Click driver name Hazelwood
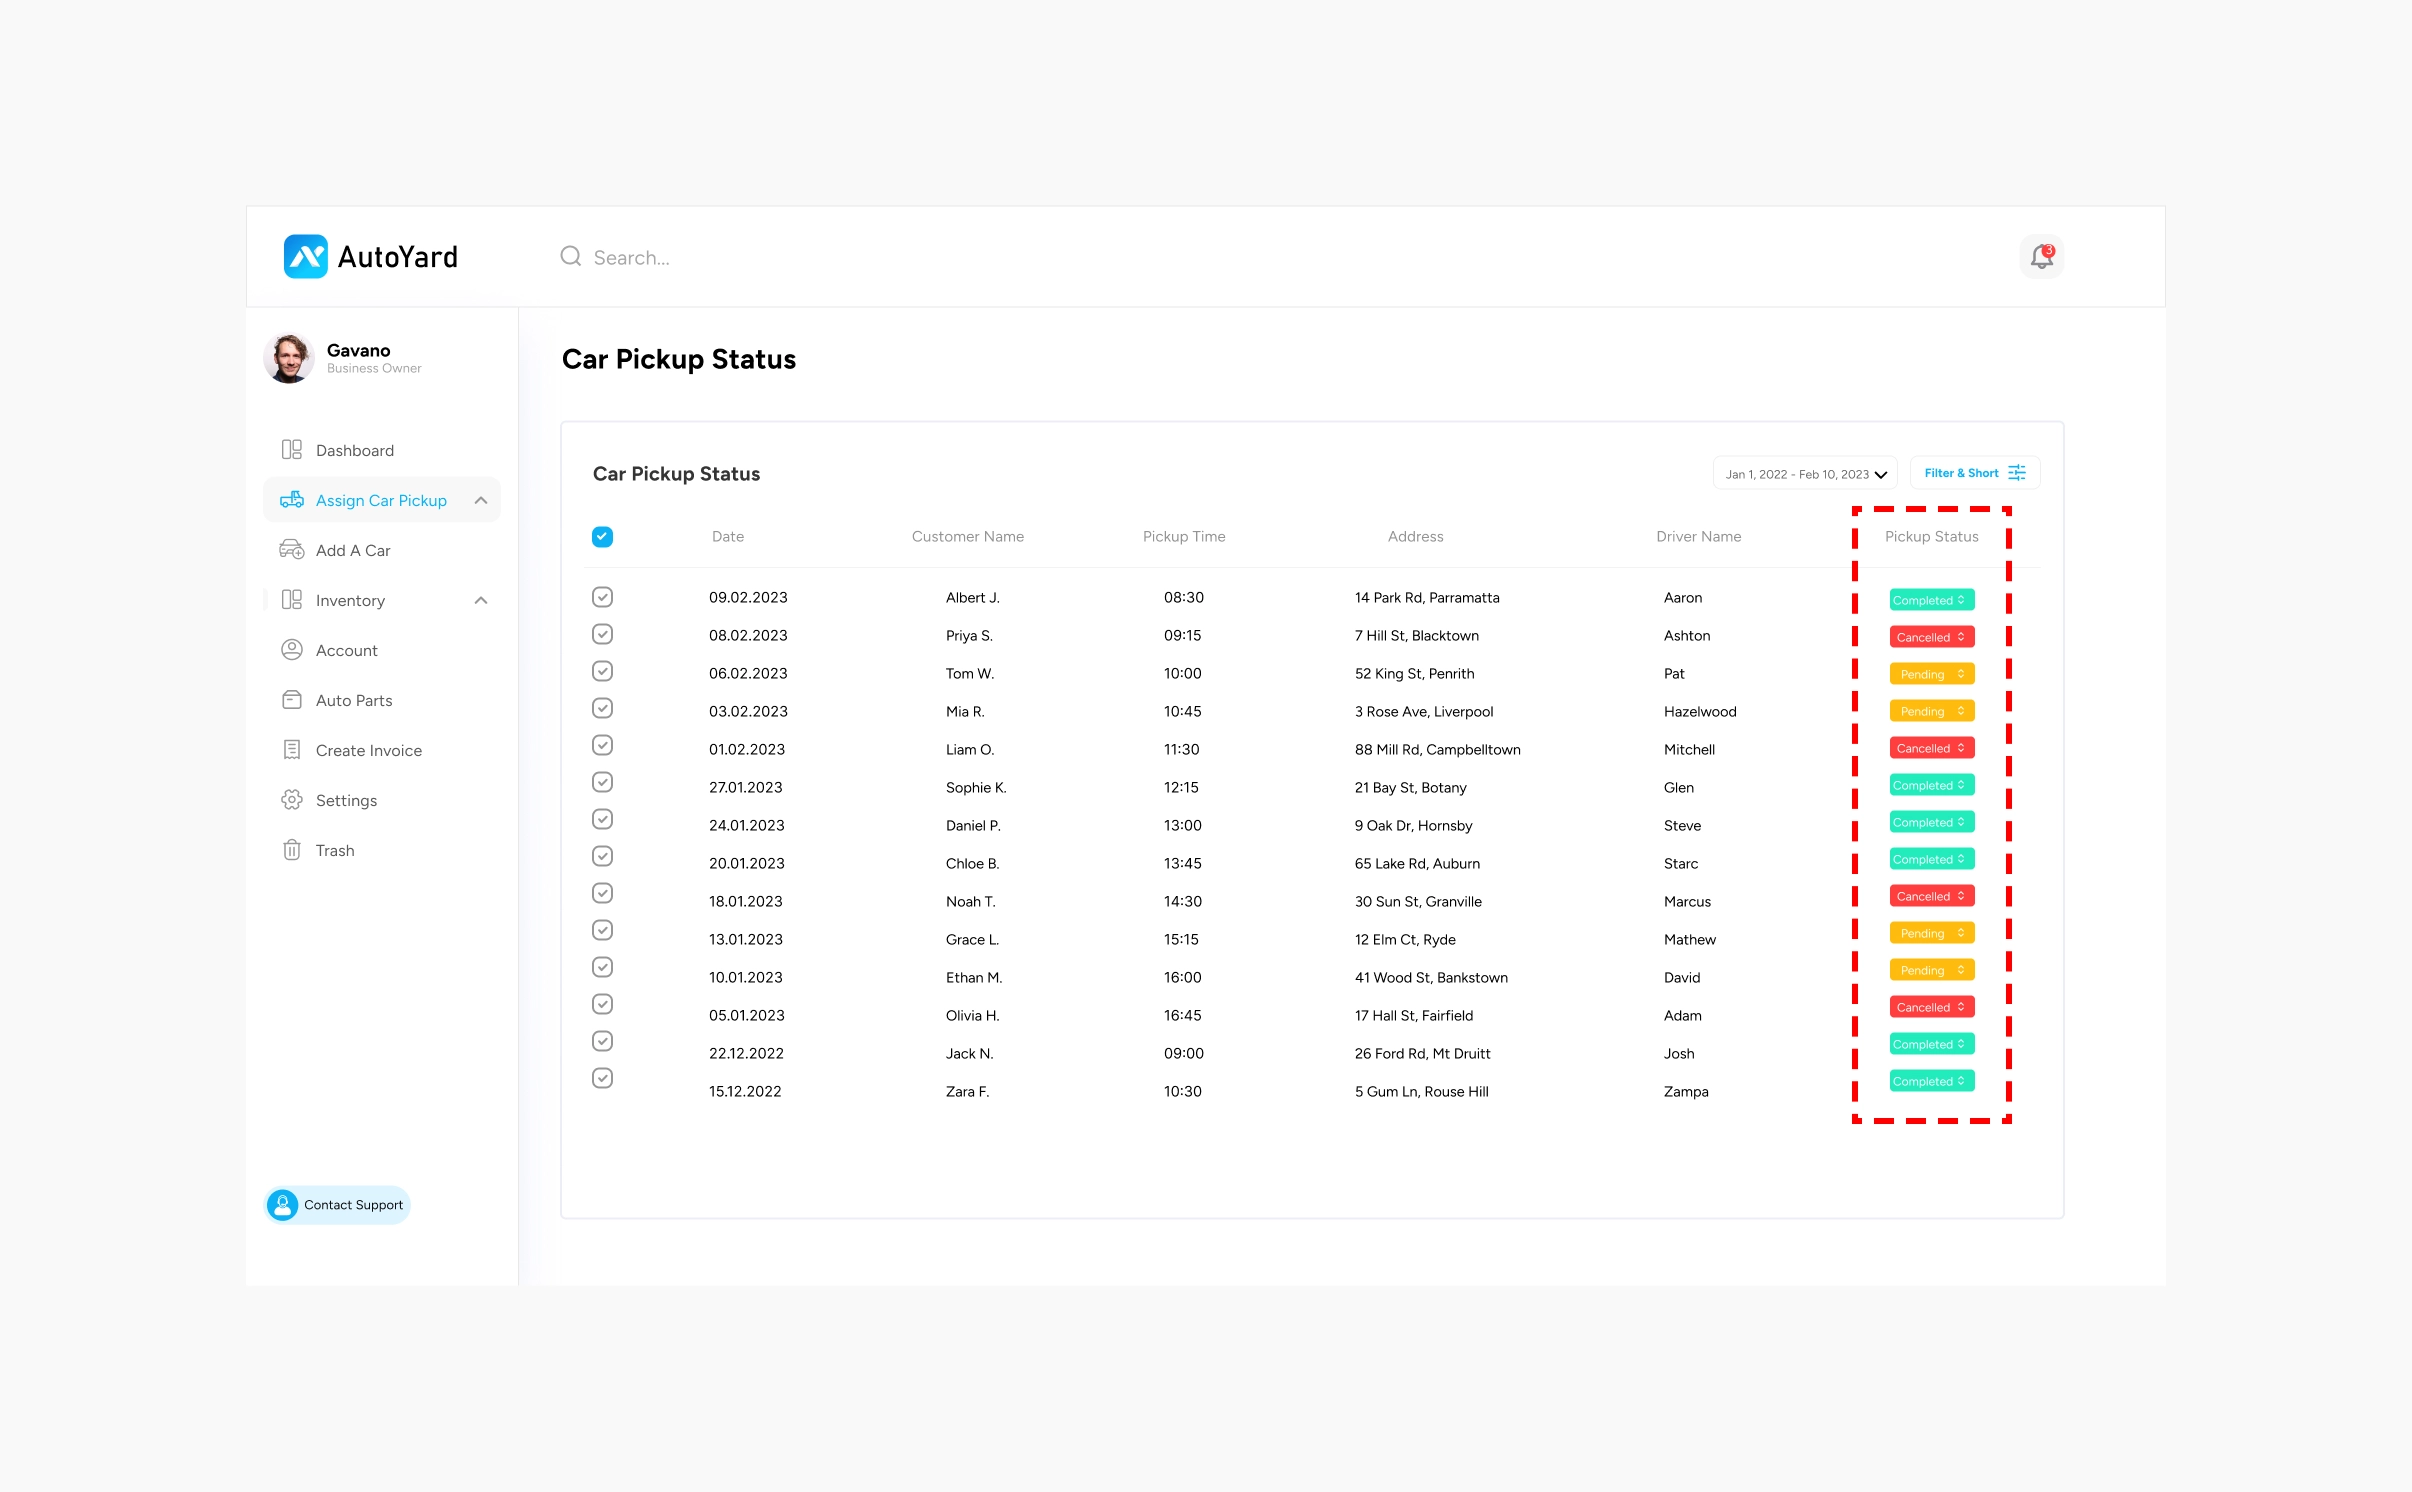Screen dimensions: 2412x1492 pyautogui.click(x=1700, y=711)
